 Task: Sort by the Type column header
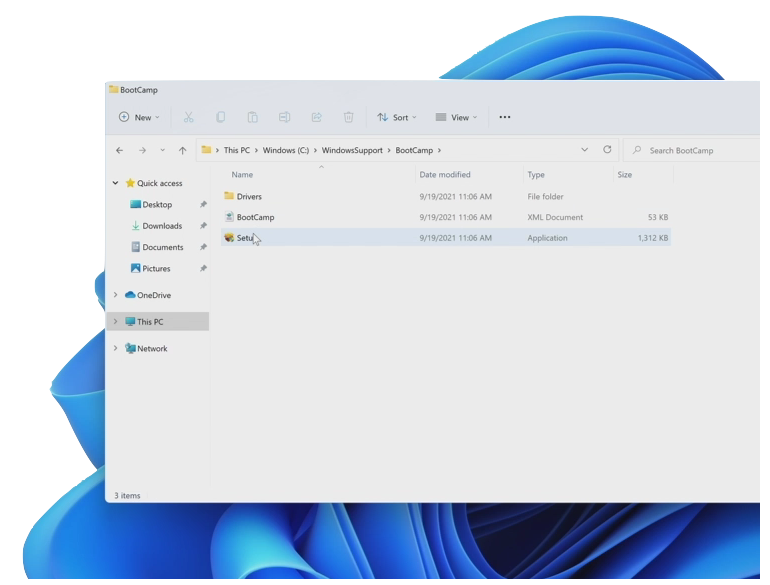[x=536, y=174]
